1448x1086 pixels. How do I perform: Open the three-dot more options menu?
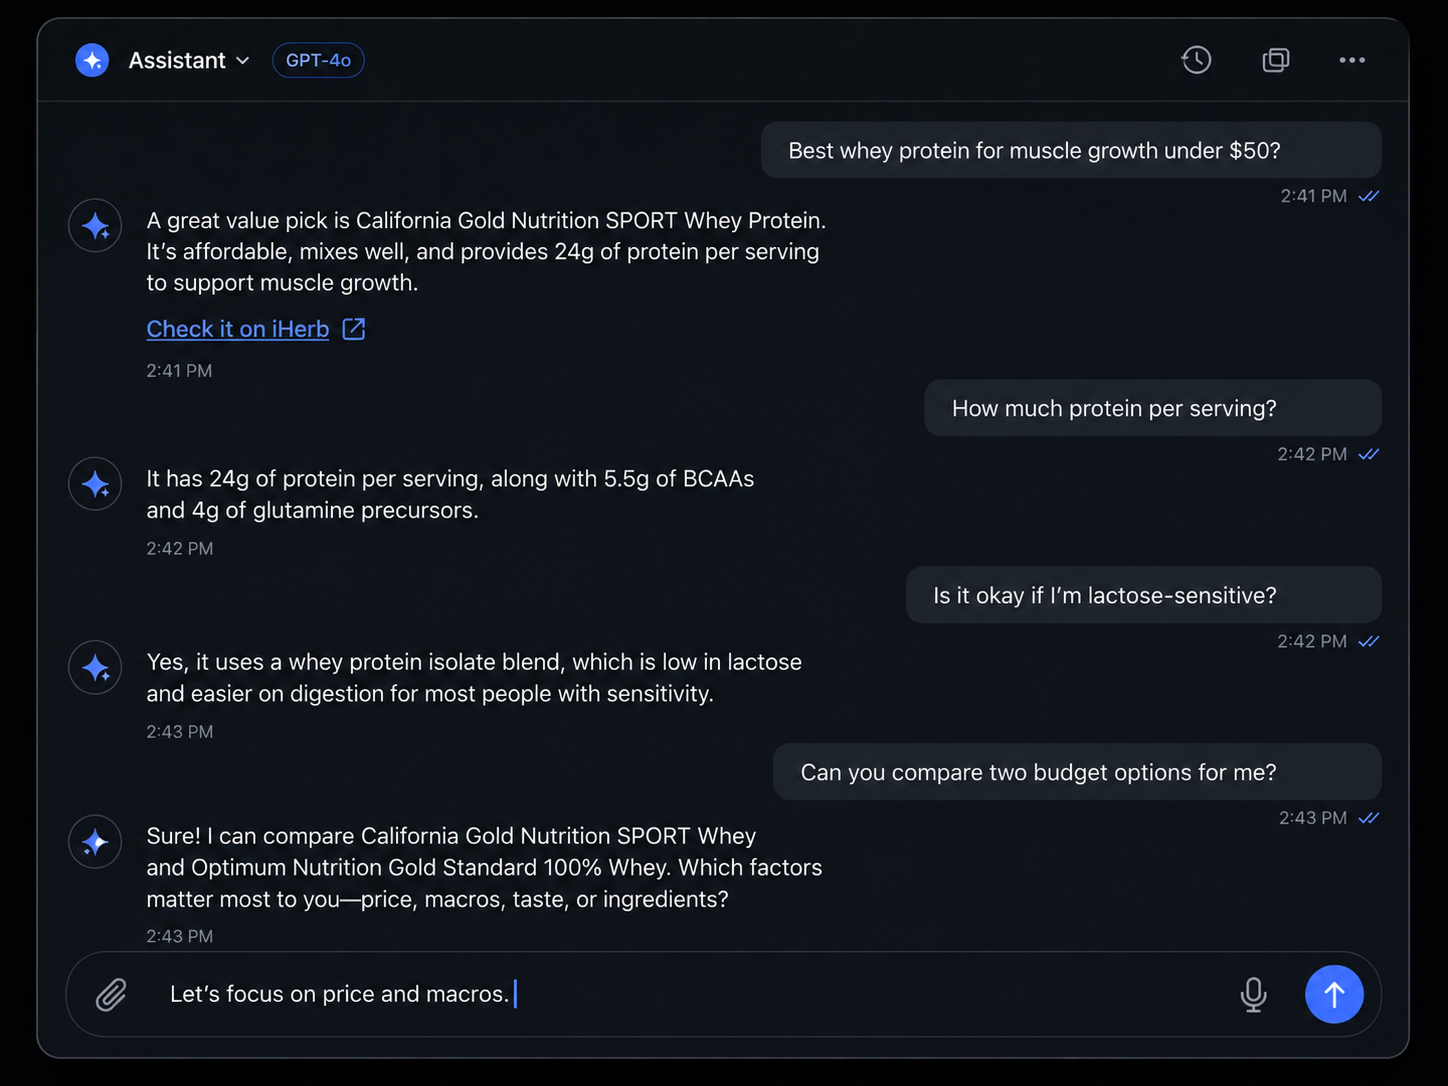point(1352,60)
